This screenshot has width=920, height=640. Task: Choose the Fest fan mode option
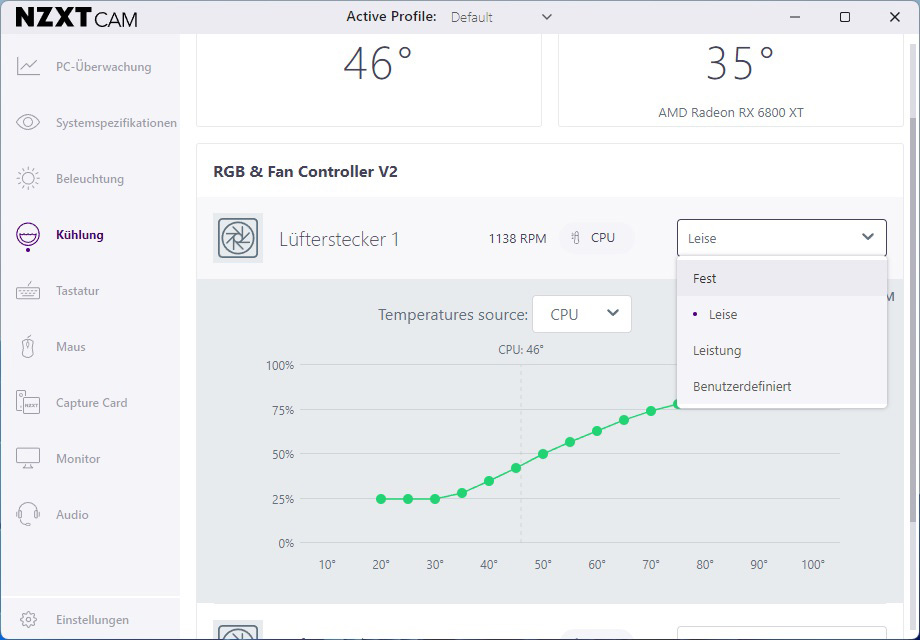pos(782,278)
